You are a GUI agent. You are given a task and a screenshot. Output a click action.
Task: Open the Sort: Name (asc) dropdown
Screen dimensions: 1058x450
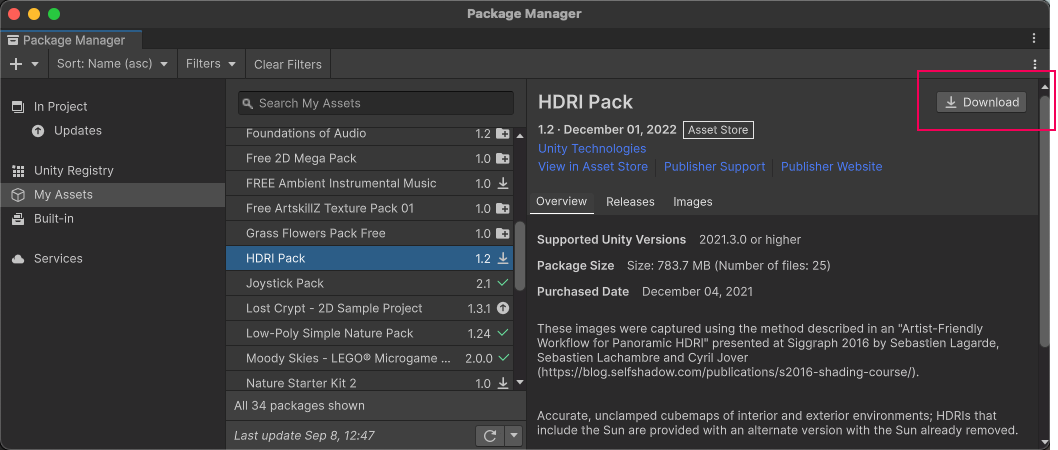coord(111,64)
